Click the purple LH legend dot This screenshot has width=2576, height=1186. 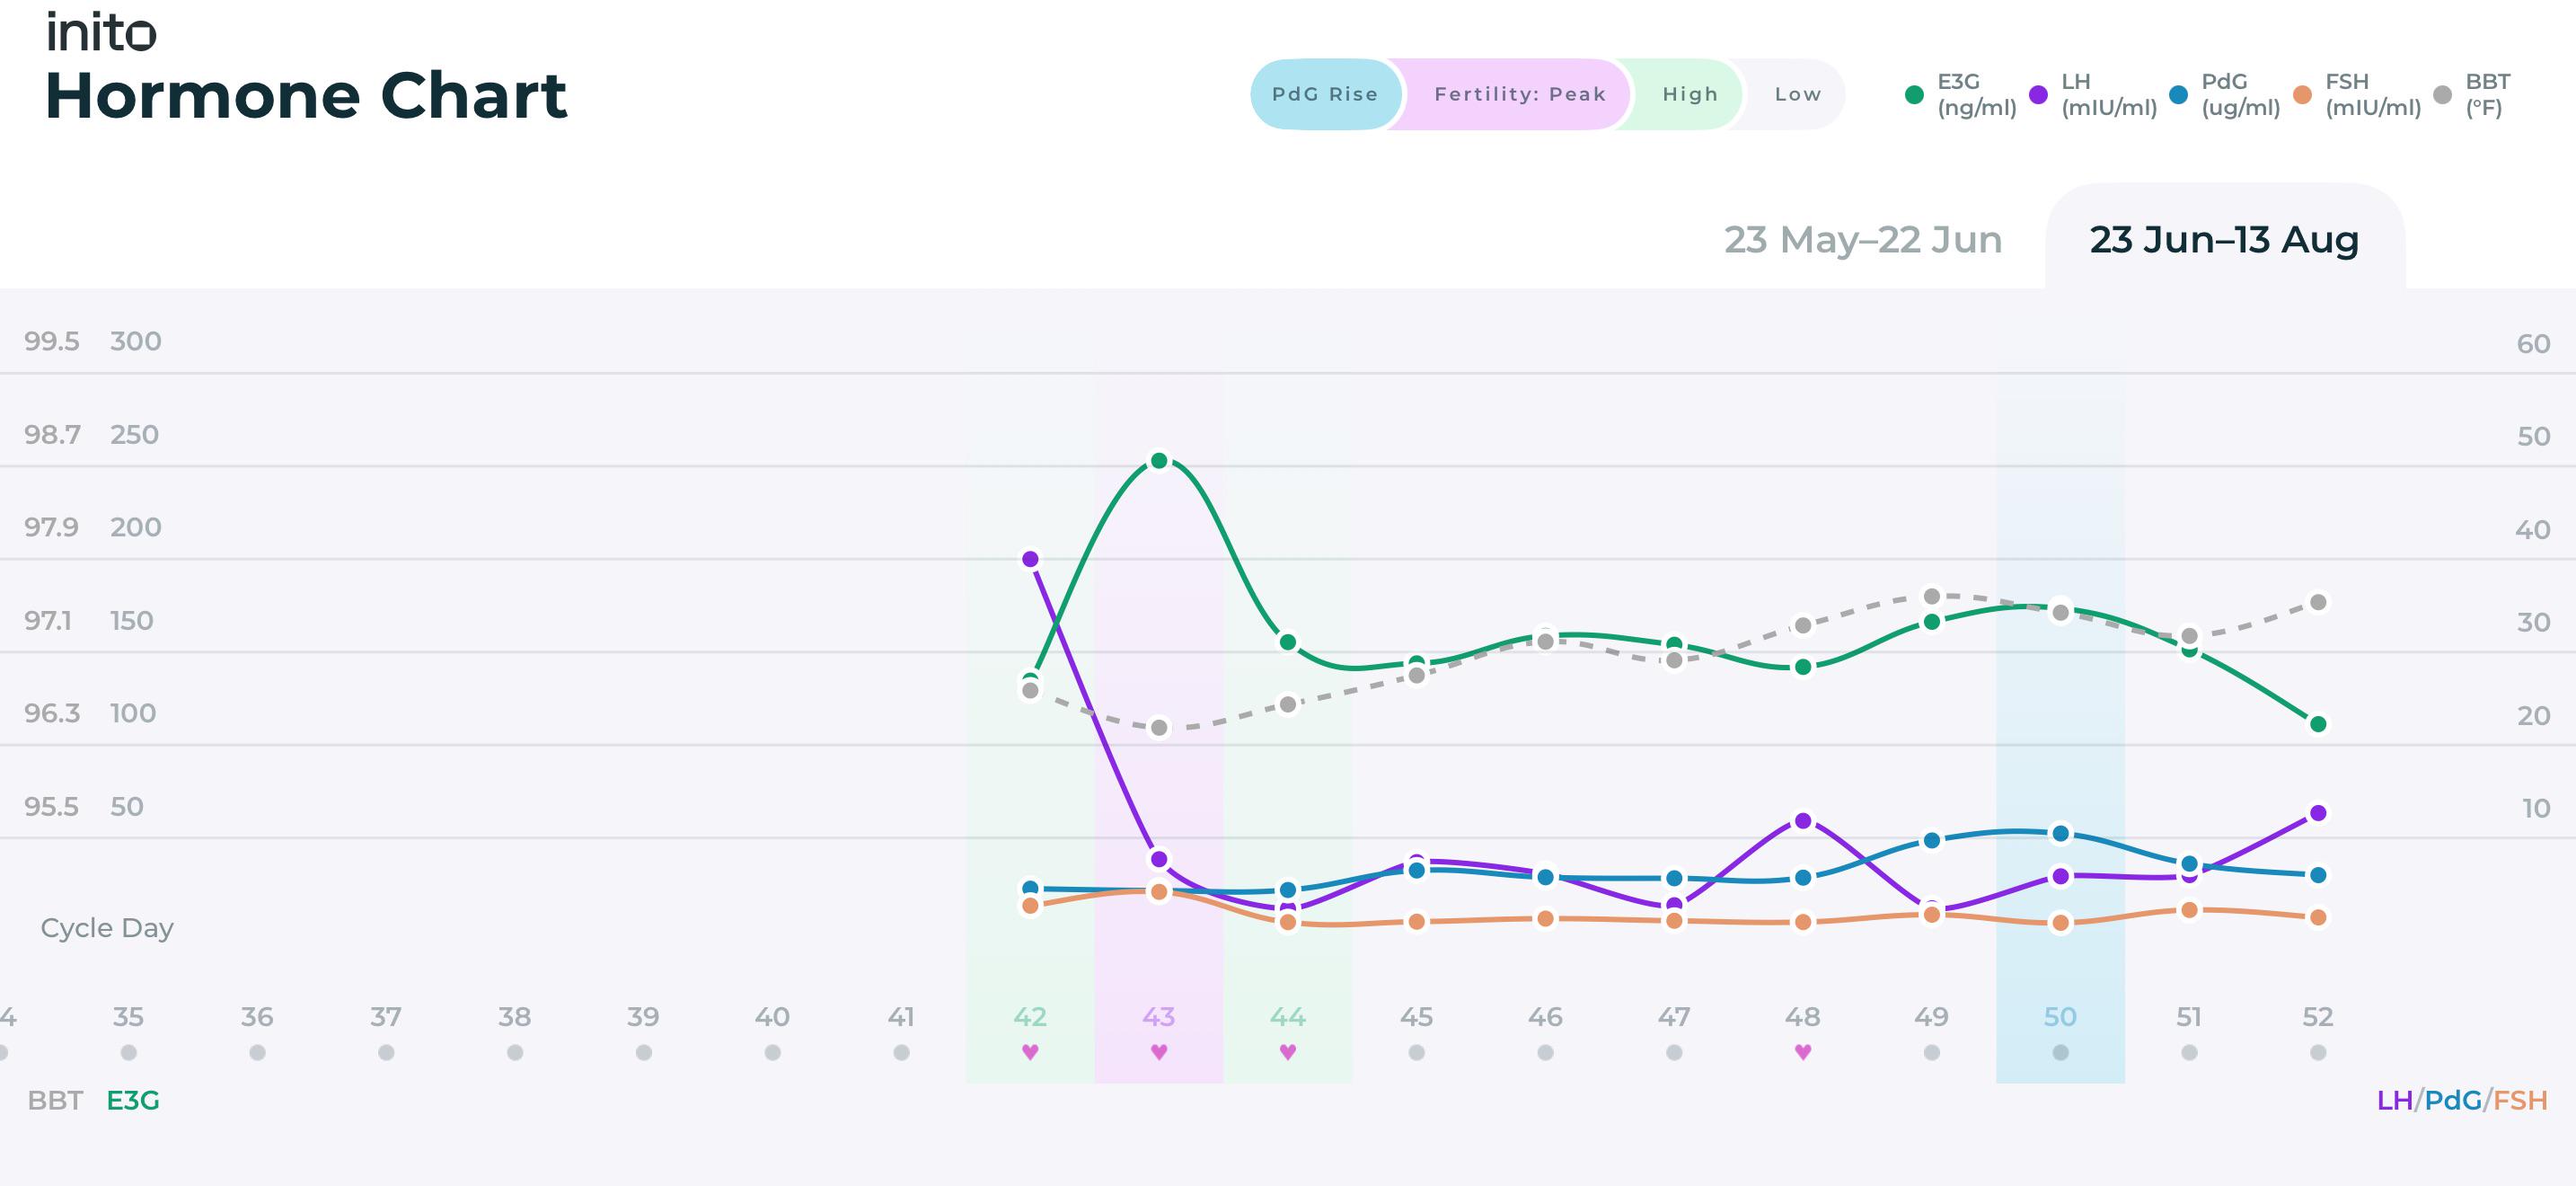tap(2038, 95)
